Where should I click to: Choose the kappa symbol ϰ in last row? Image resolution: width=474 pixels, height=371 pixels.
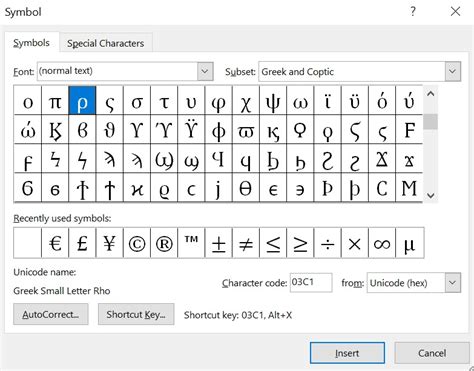click(137, 188)
